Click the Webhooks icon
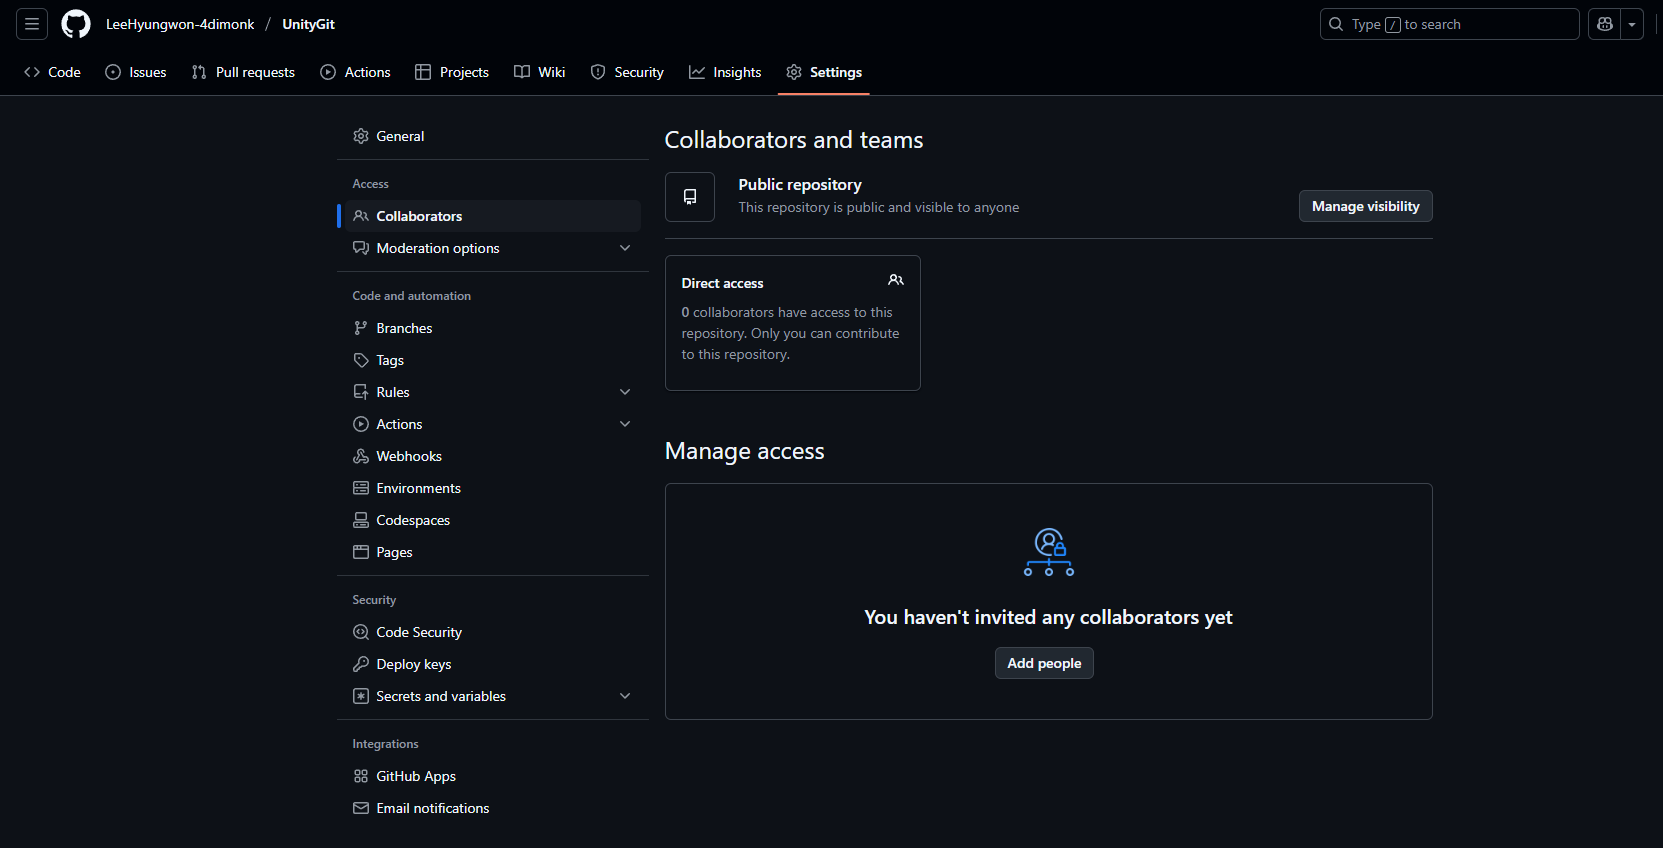Image resolution: width=1663 pixels, height=848 pixels. [x=361, y=456]
